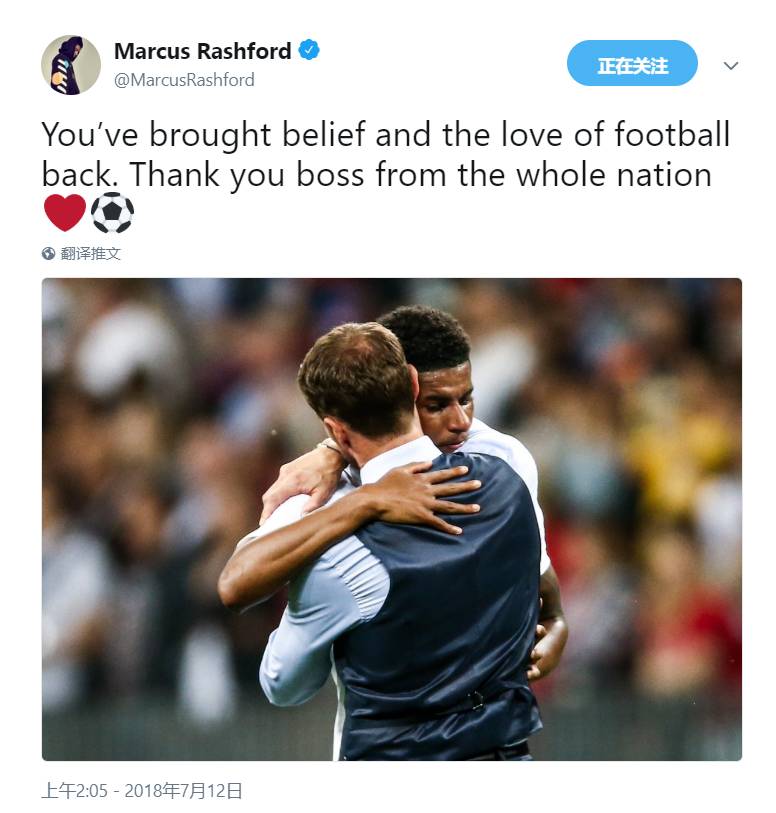The image size is (776, 813).
Task: Click the globe icon beside 翻译推文
Action: (x=48, y=254)
